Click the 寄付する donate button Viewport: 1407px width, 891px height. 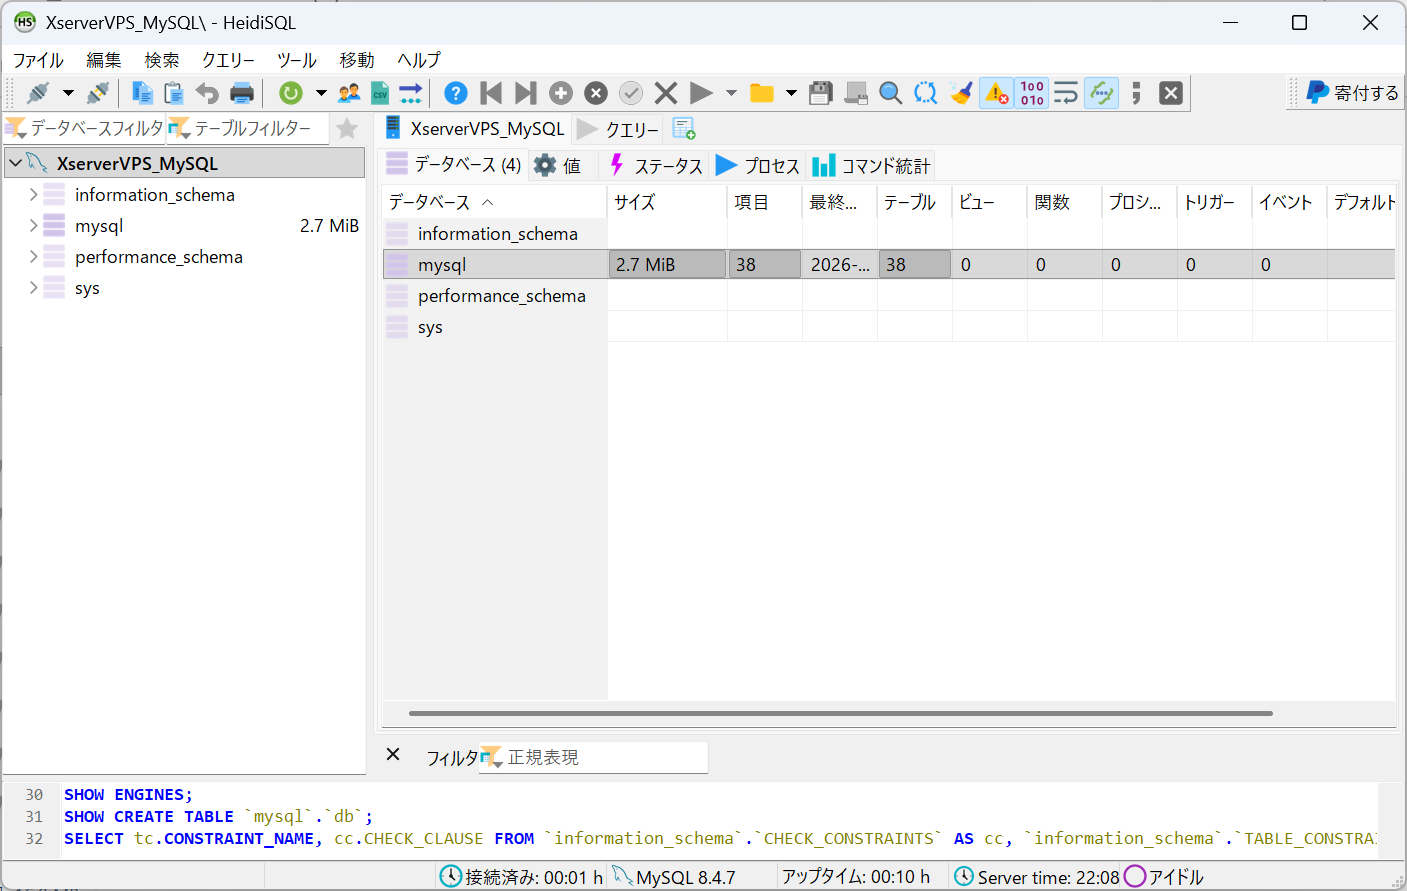tap(1353, 93)
